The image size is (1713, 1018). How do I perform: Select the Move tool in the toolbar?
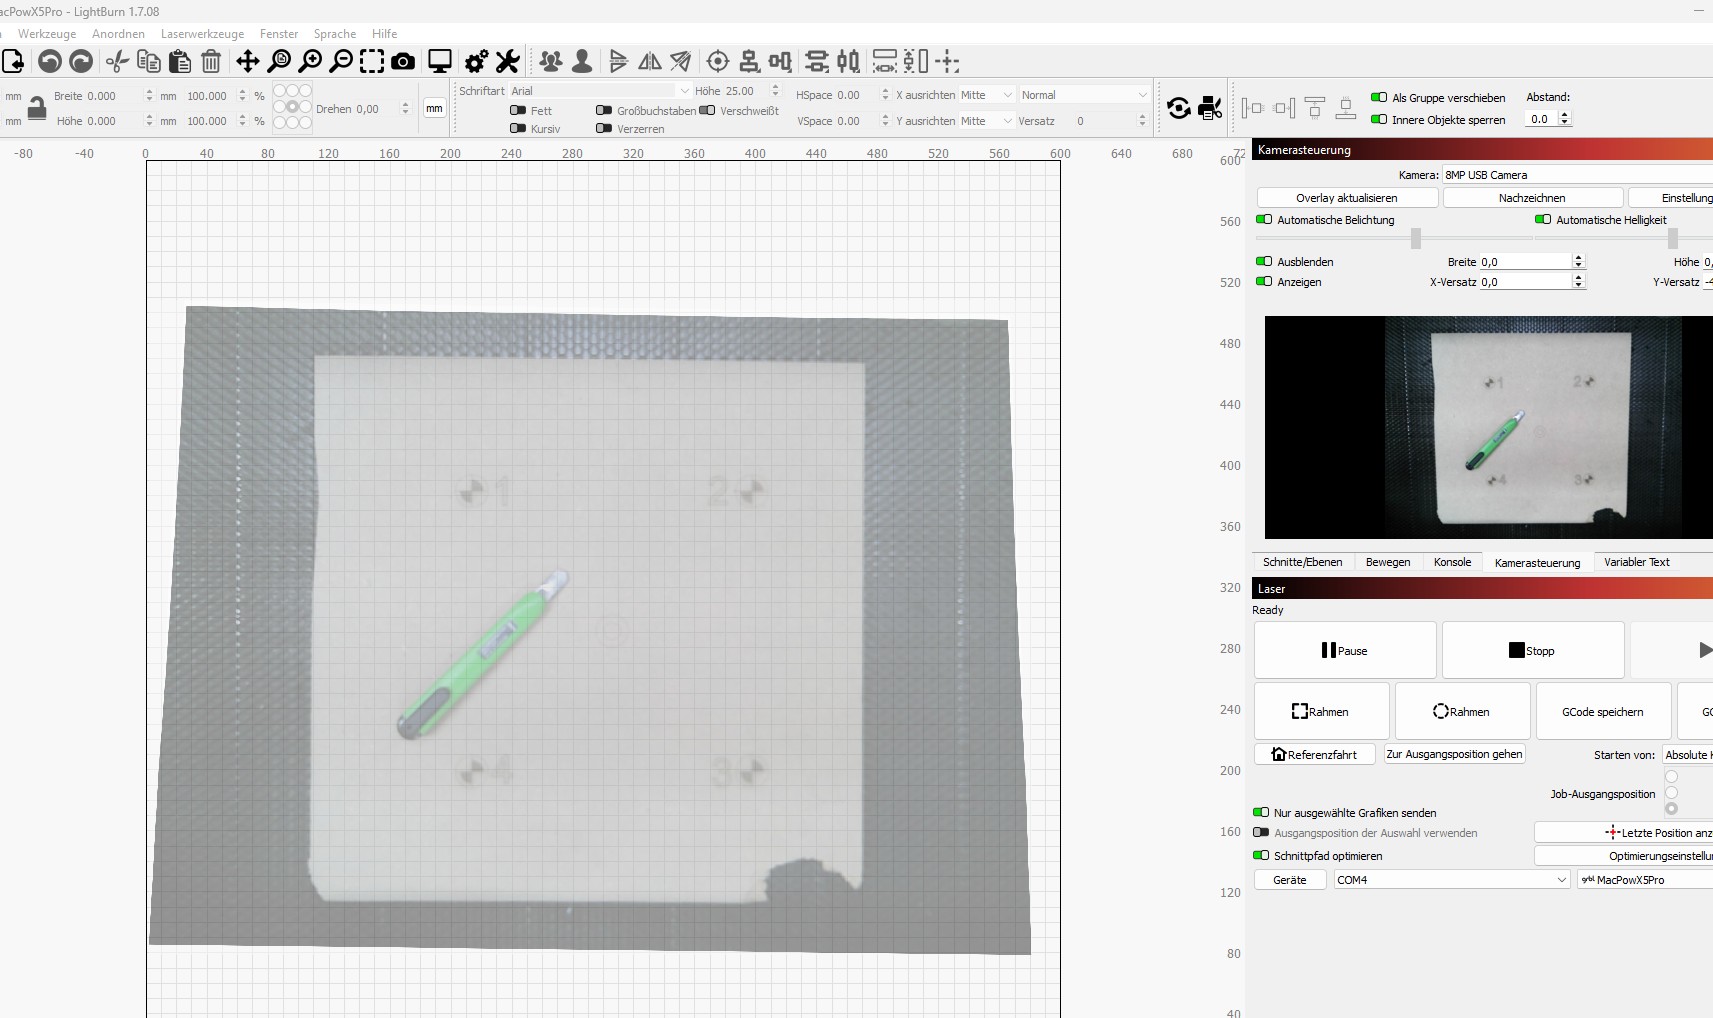click(246, 61)
